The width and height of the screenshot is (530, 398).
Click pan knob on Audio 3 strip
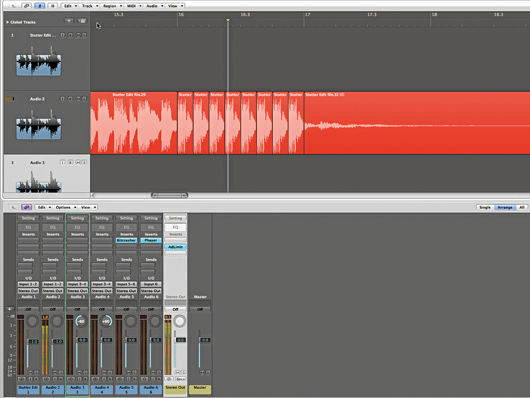pyautogui.click(x=81, y=321)
